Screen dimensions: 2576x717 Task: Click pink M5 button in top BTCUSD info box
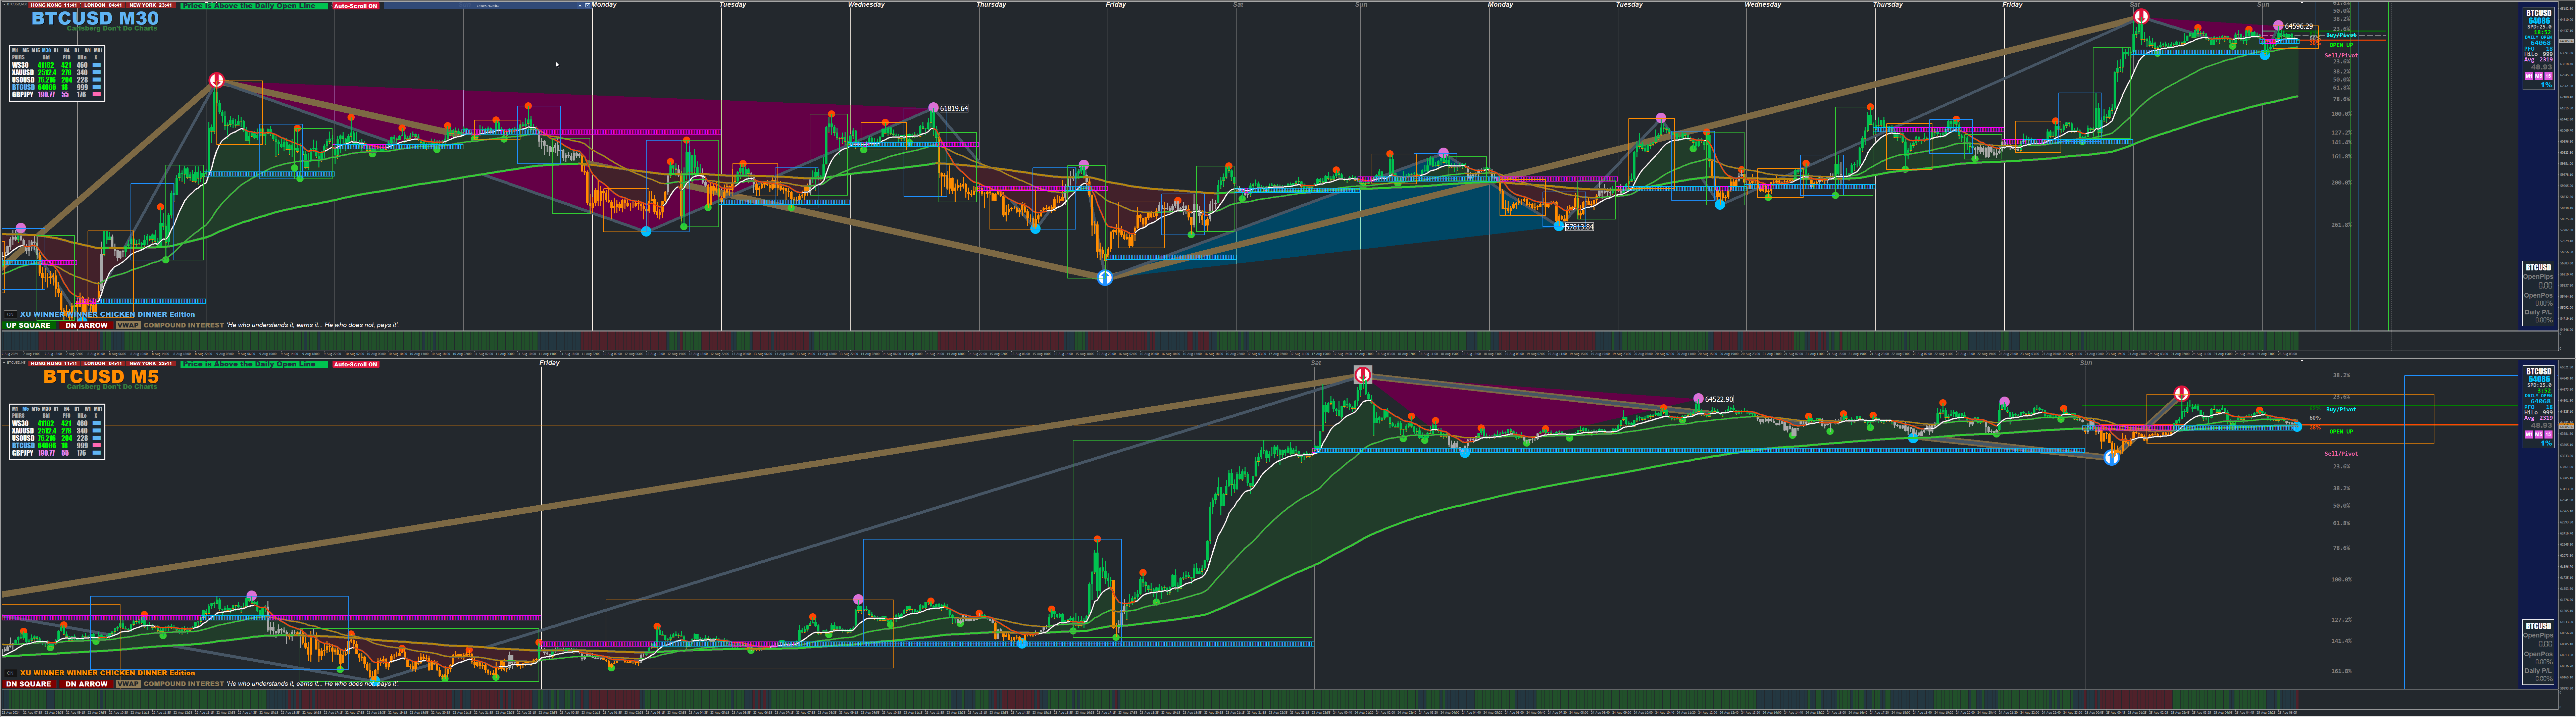click(x=2539, y=76)
